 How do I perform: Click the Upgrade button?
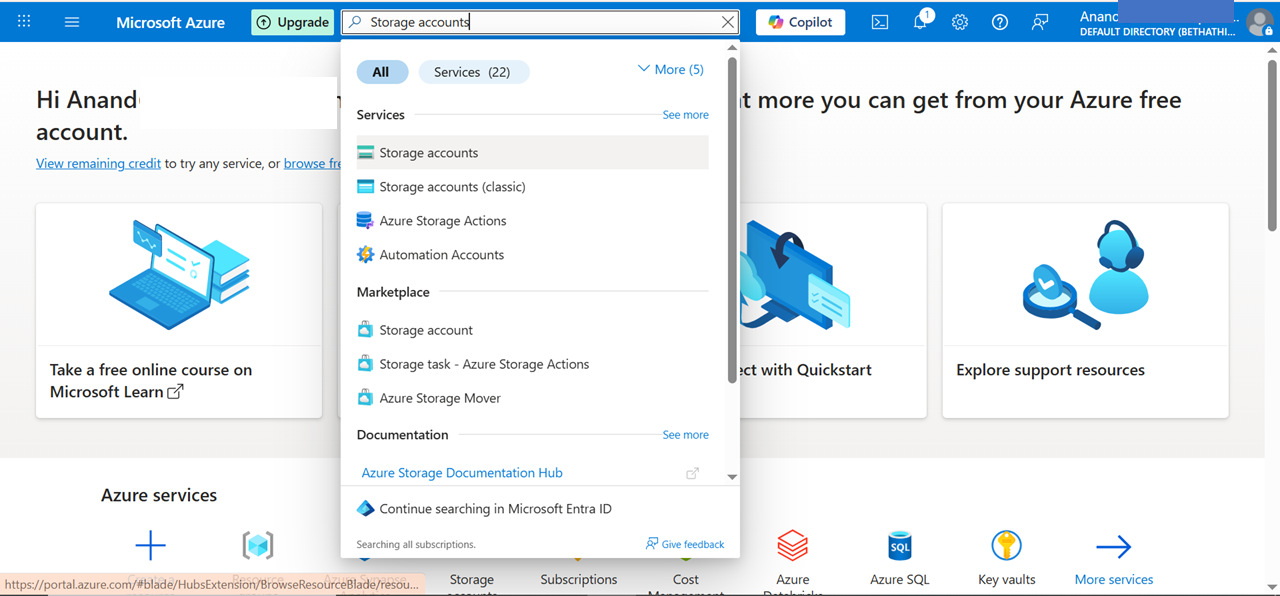click(293, 22)
